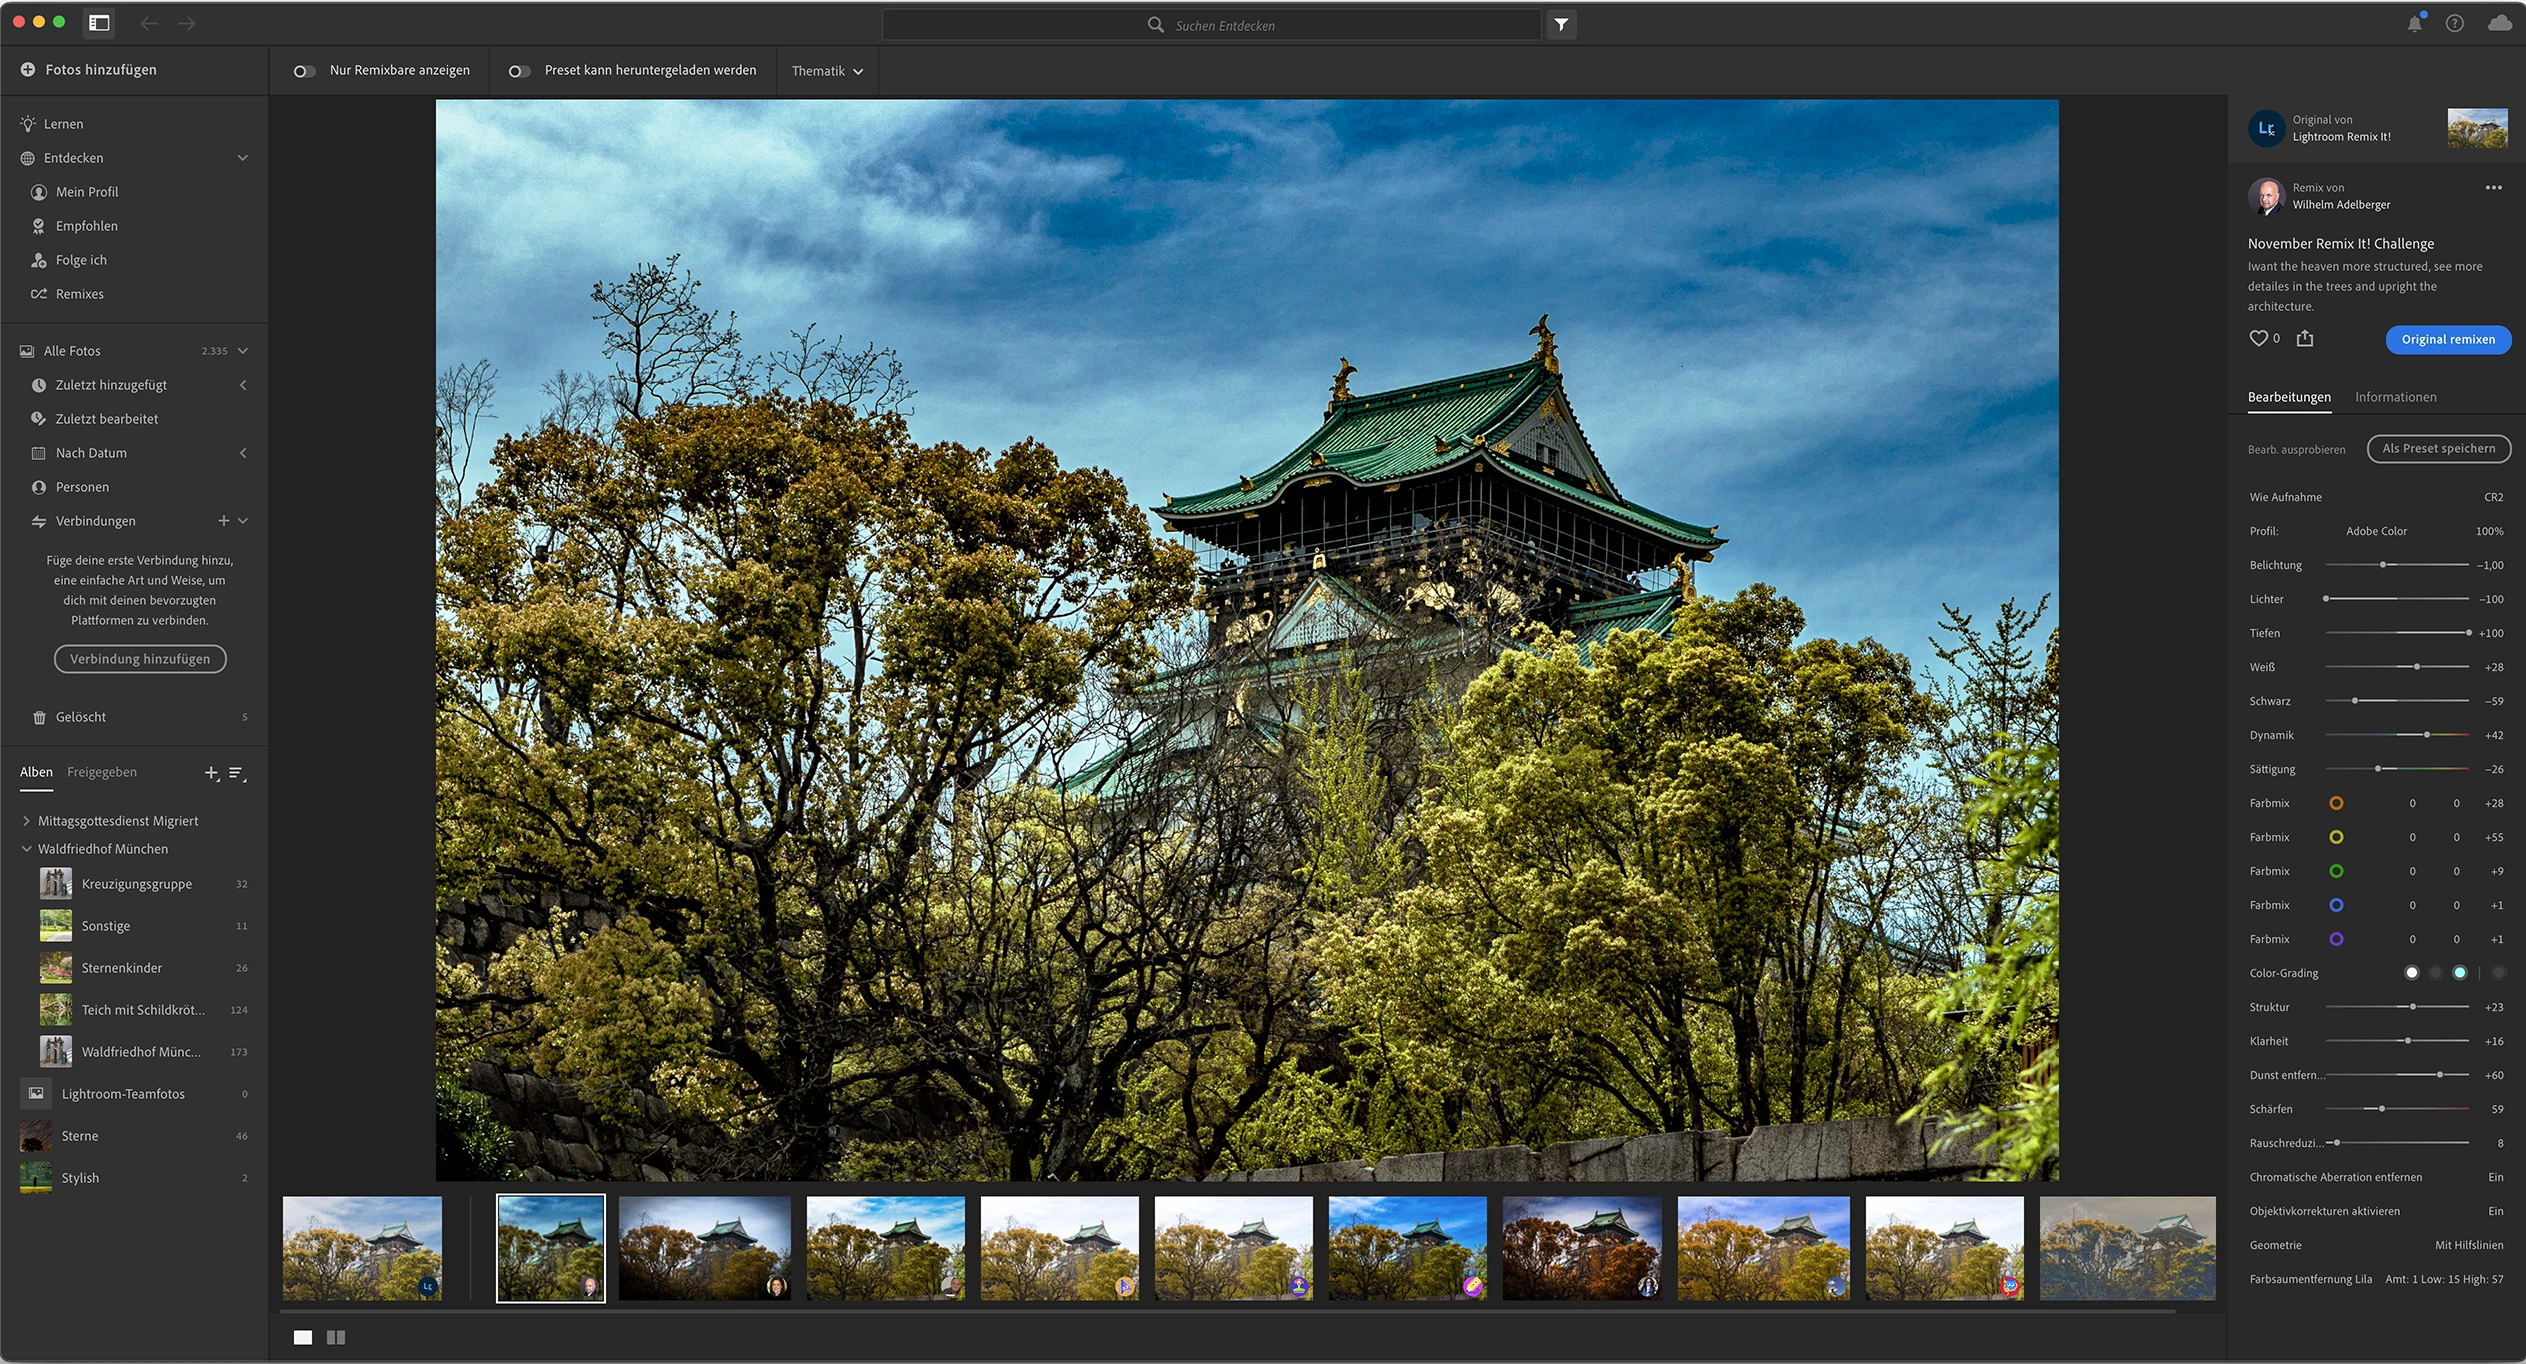This screenshot has width=2526, height=1364.
Task: Collapse the Waldfriedhof München folder
Action: point(26,849)
